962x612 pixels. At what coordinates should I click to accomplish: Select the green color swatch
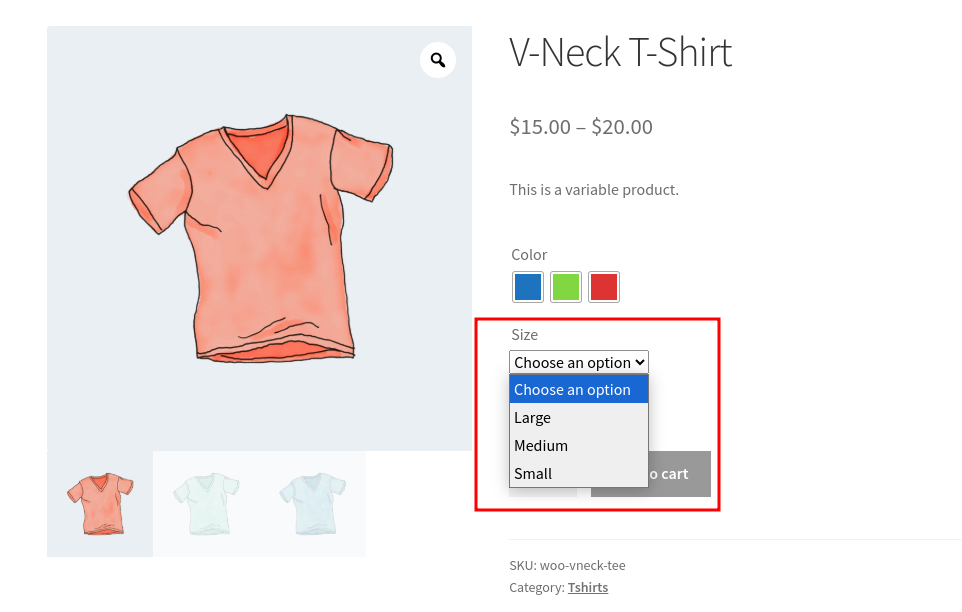pos(566,287)
